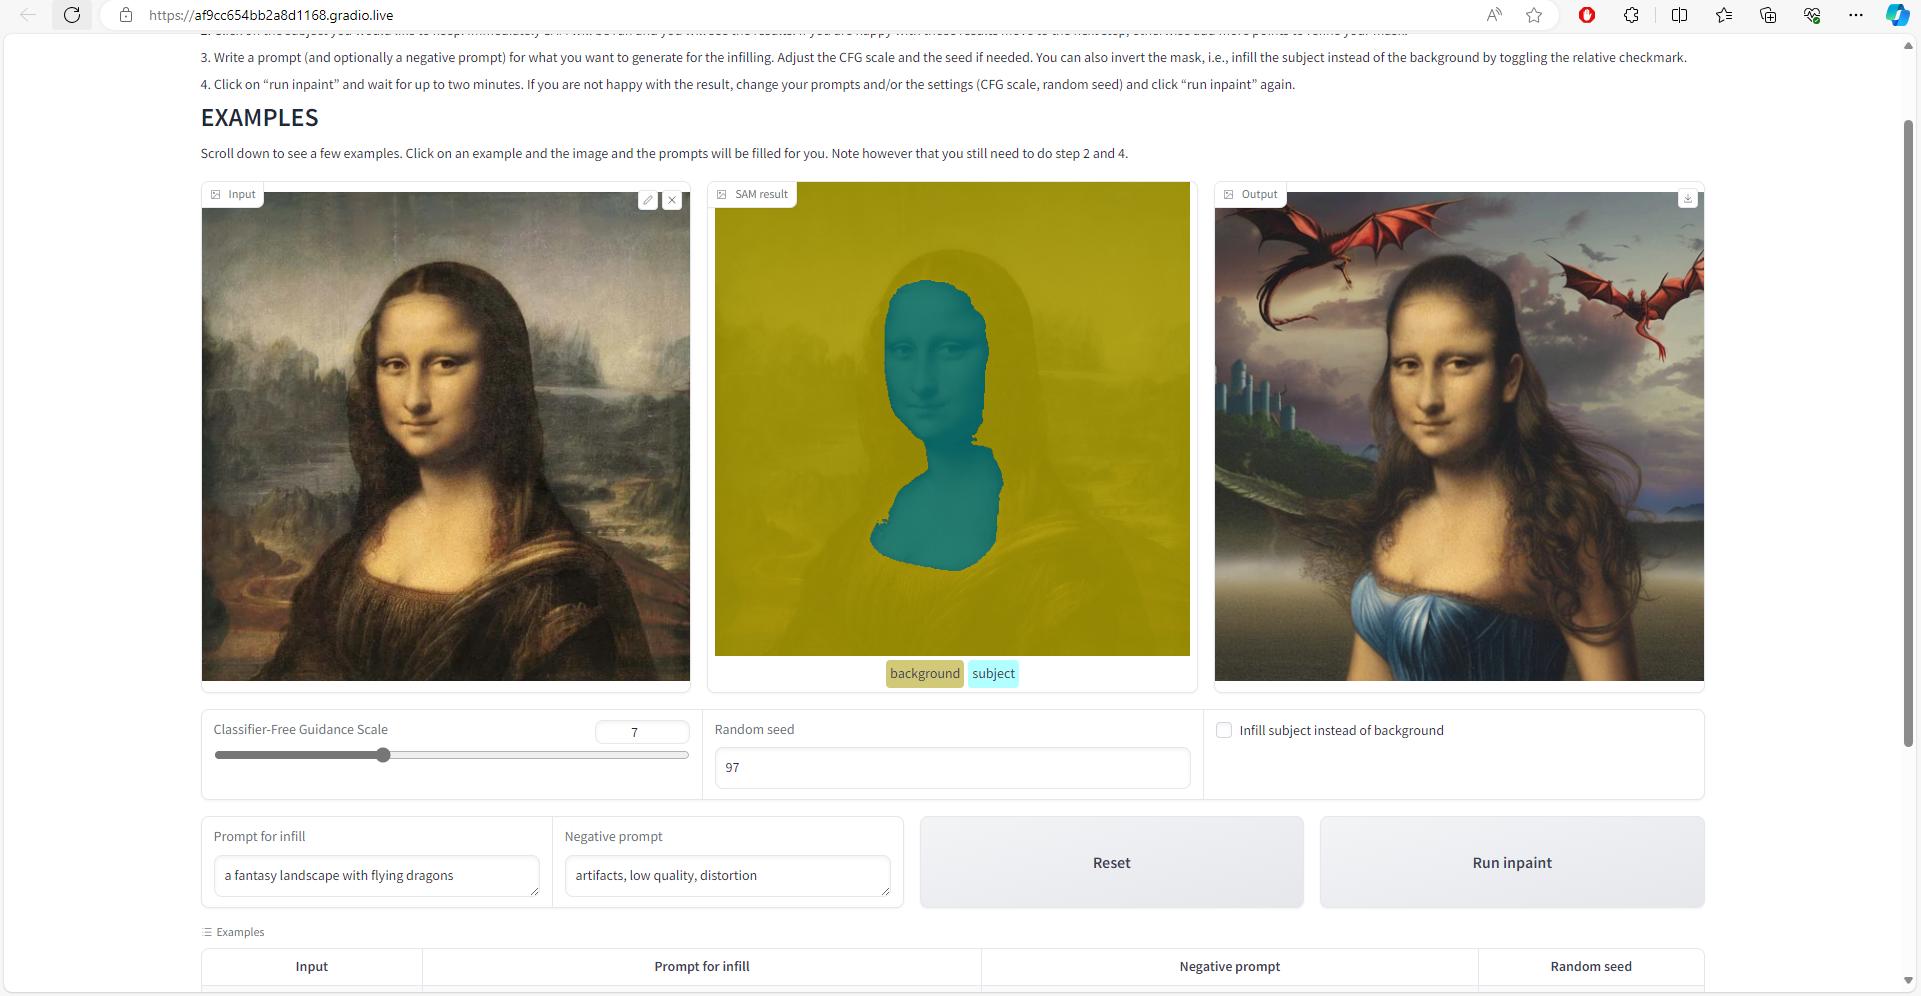
Task: Click the Negative prompt textbox
Action: (727, 876)
